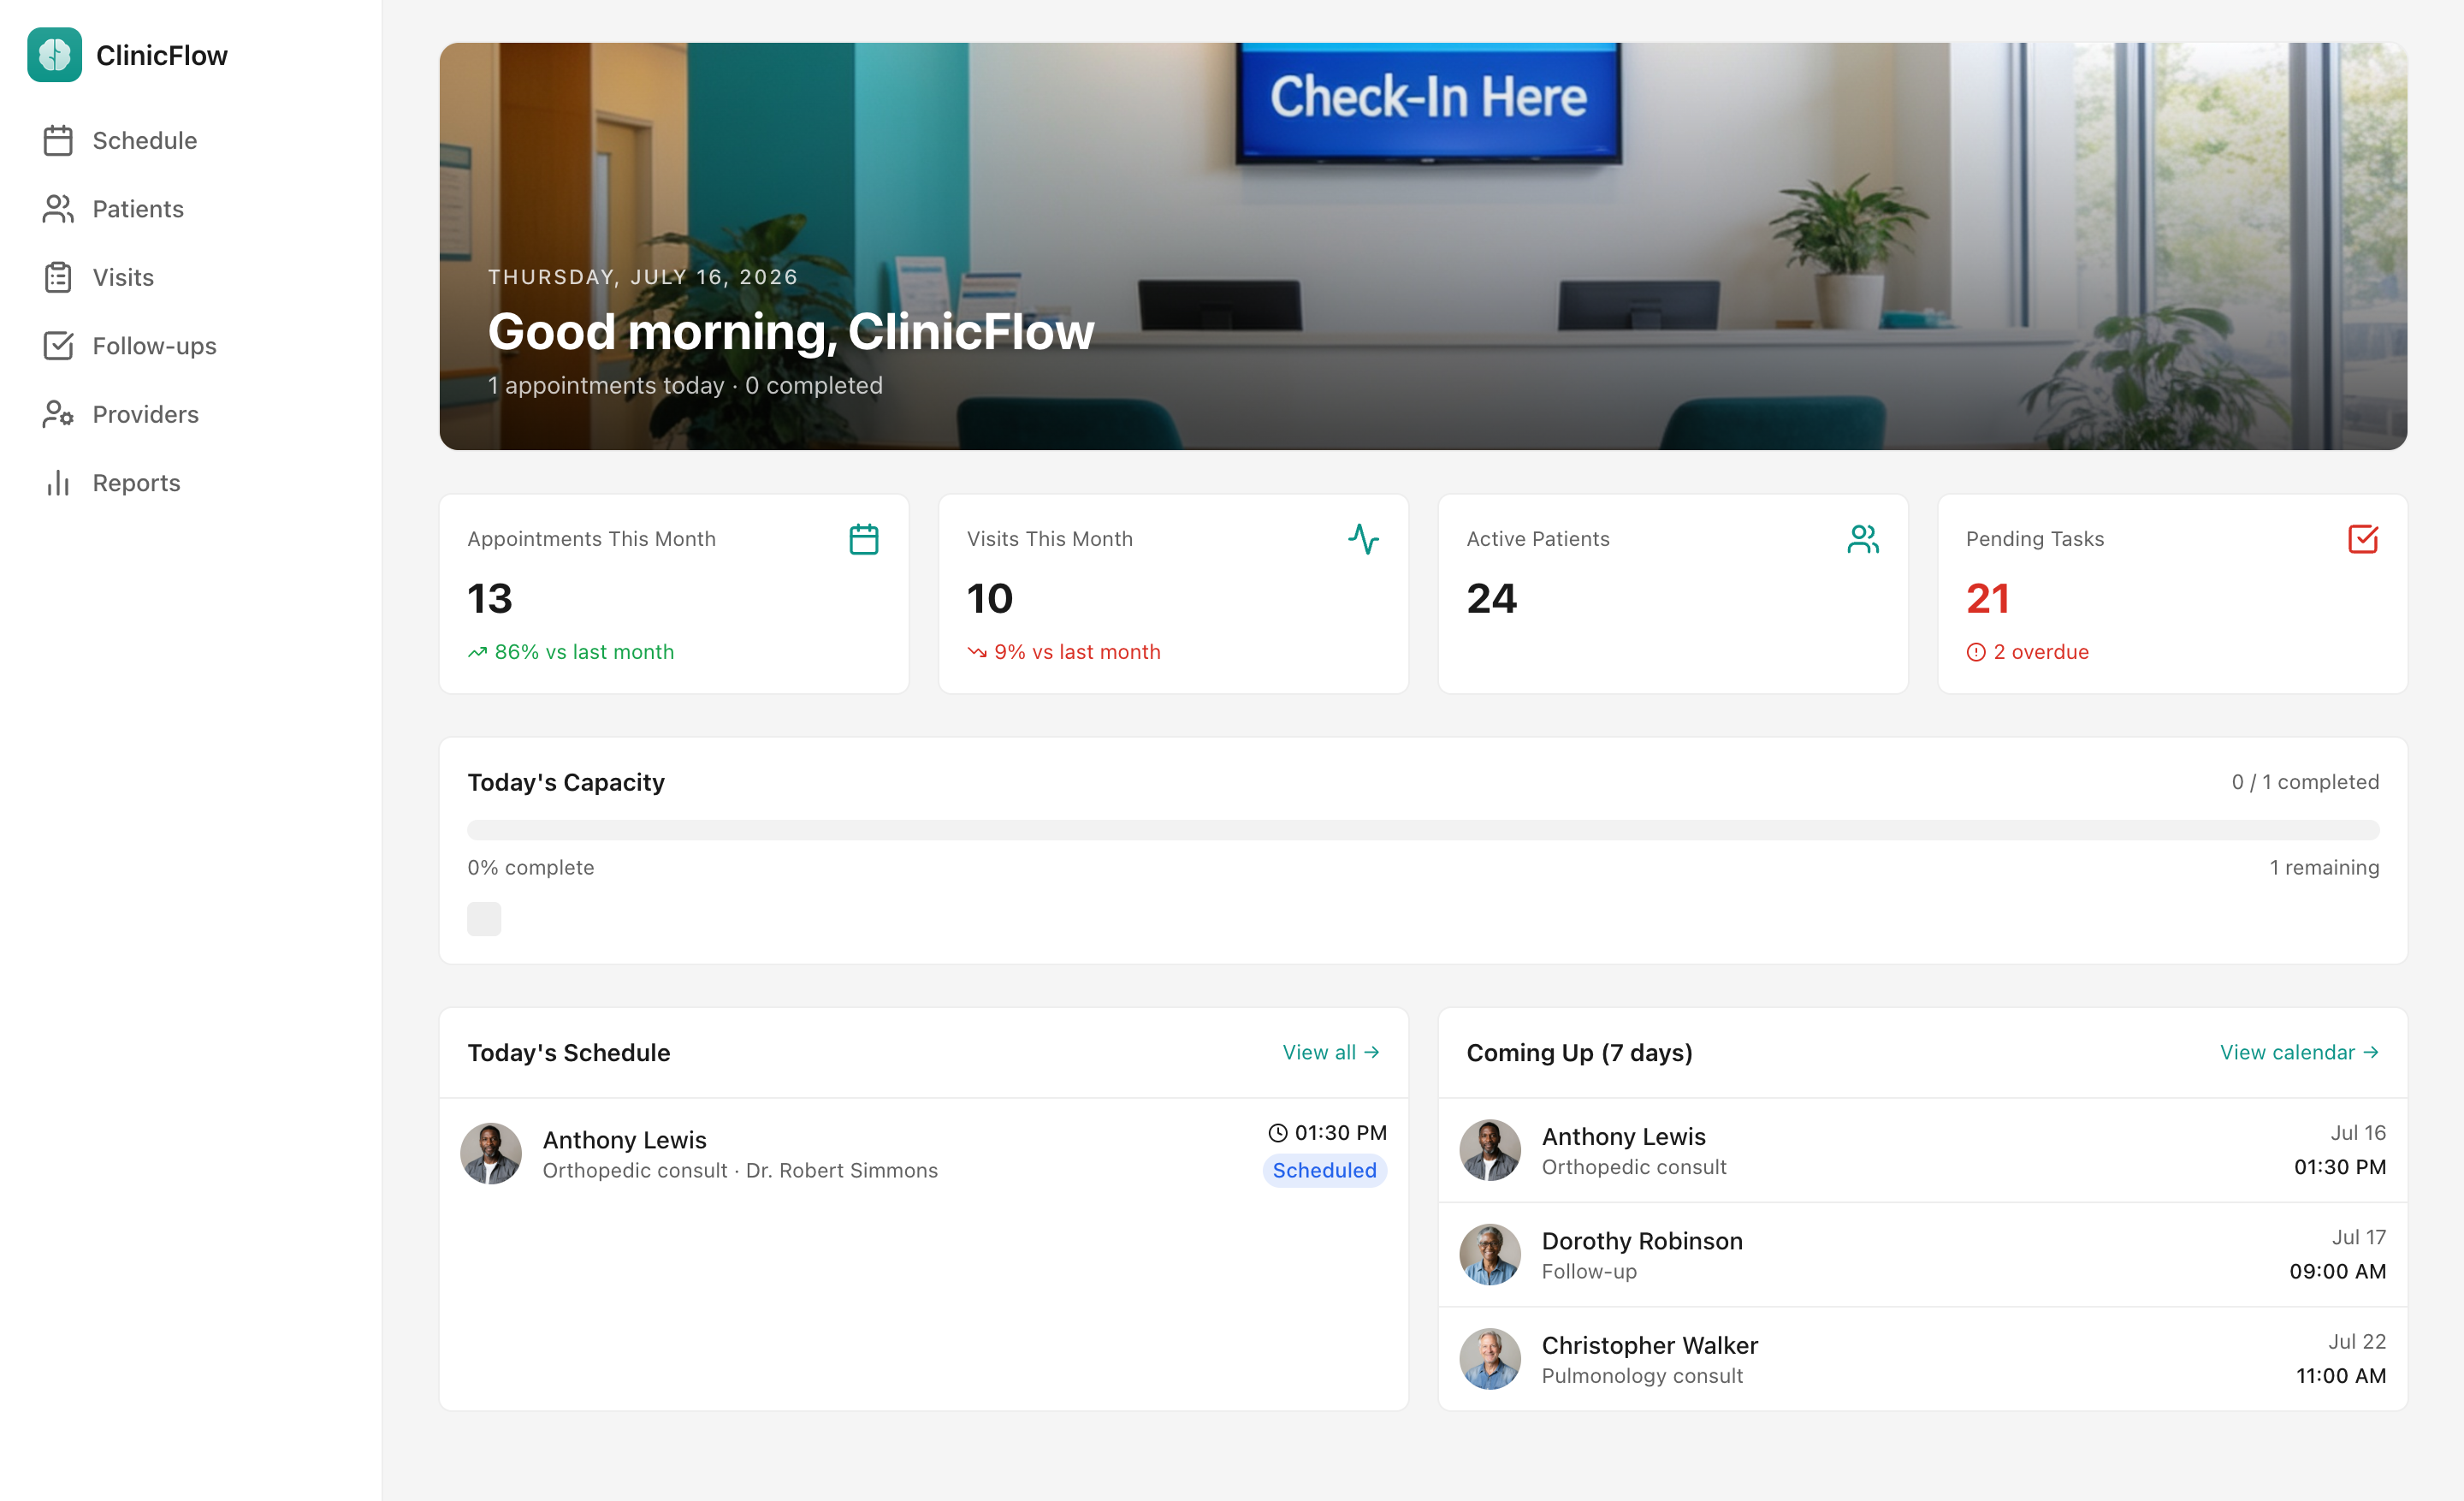Click the Pending Tasks count 21
This screenshot has width=2464, height=1501.
[x=1988, y=599]
